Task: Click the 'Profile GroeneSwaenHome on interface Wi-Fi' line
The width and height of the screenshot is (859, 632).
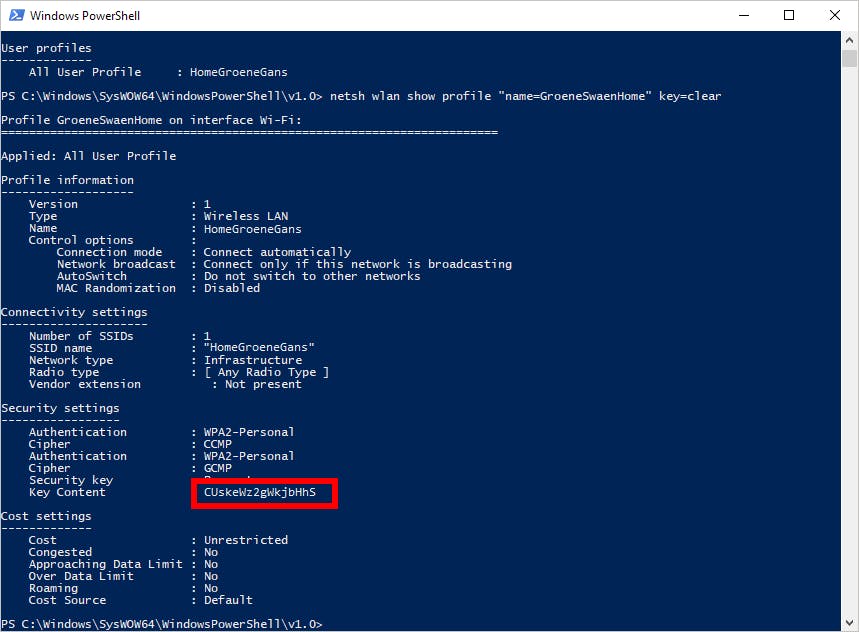Action: pyautogui.click(x=151, y=120)
